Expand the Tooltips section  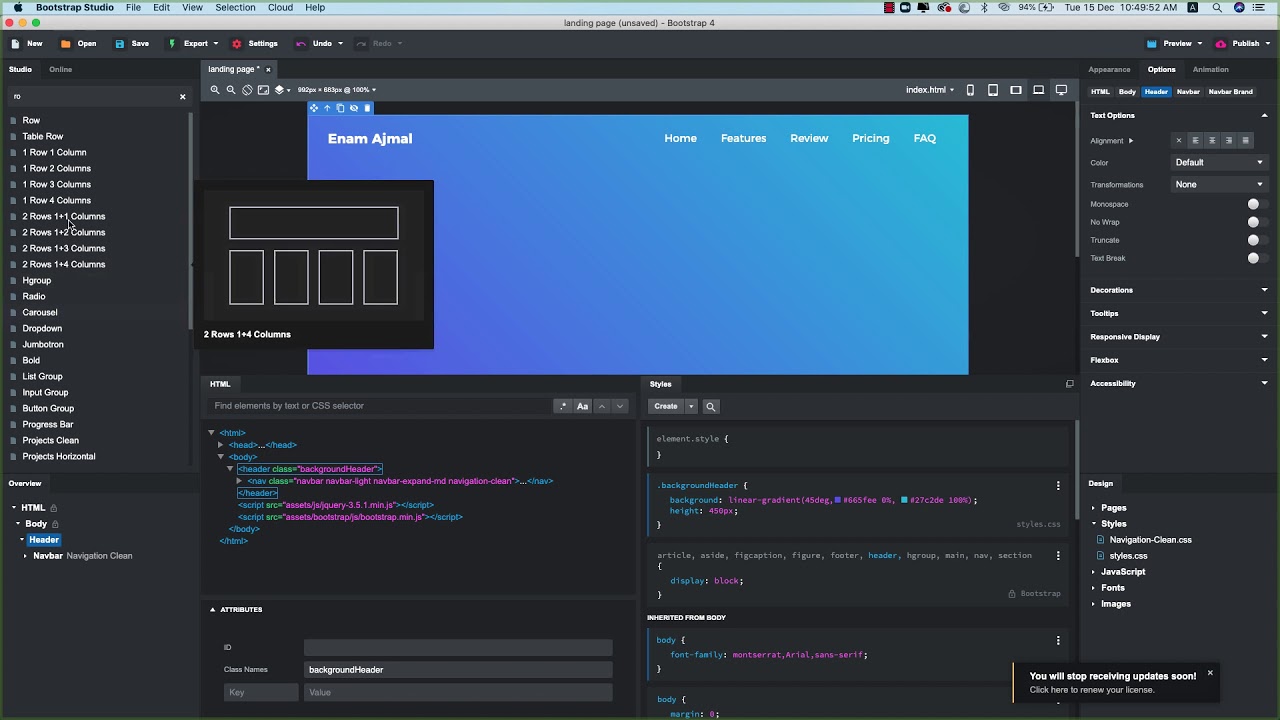click(1178, 313)
